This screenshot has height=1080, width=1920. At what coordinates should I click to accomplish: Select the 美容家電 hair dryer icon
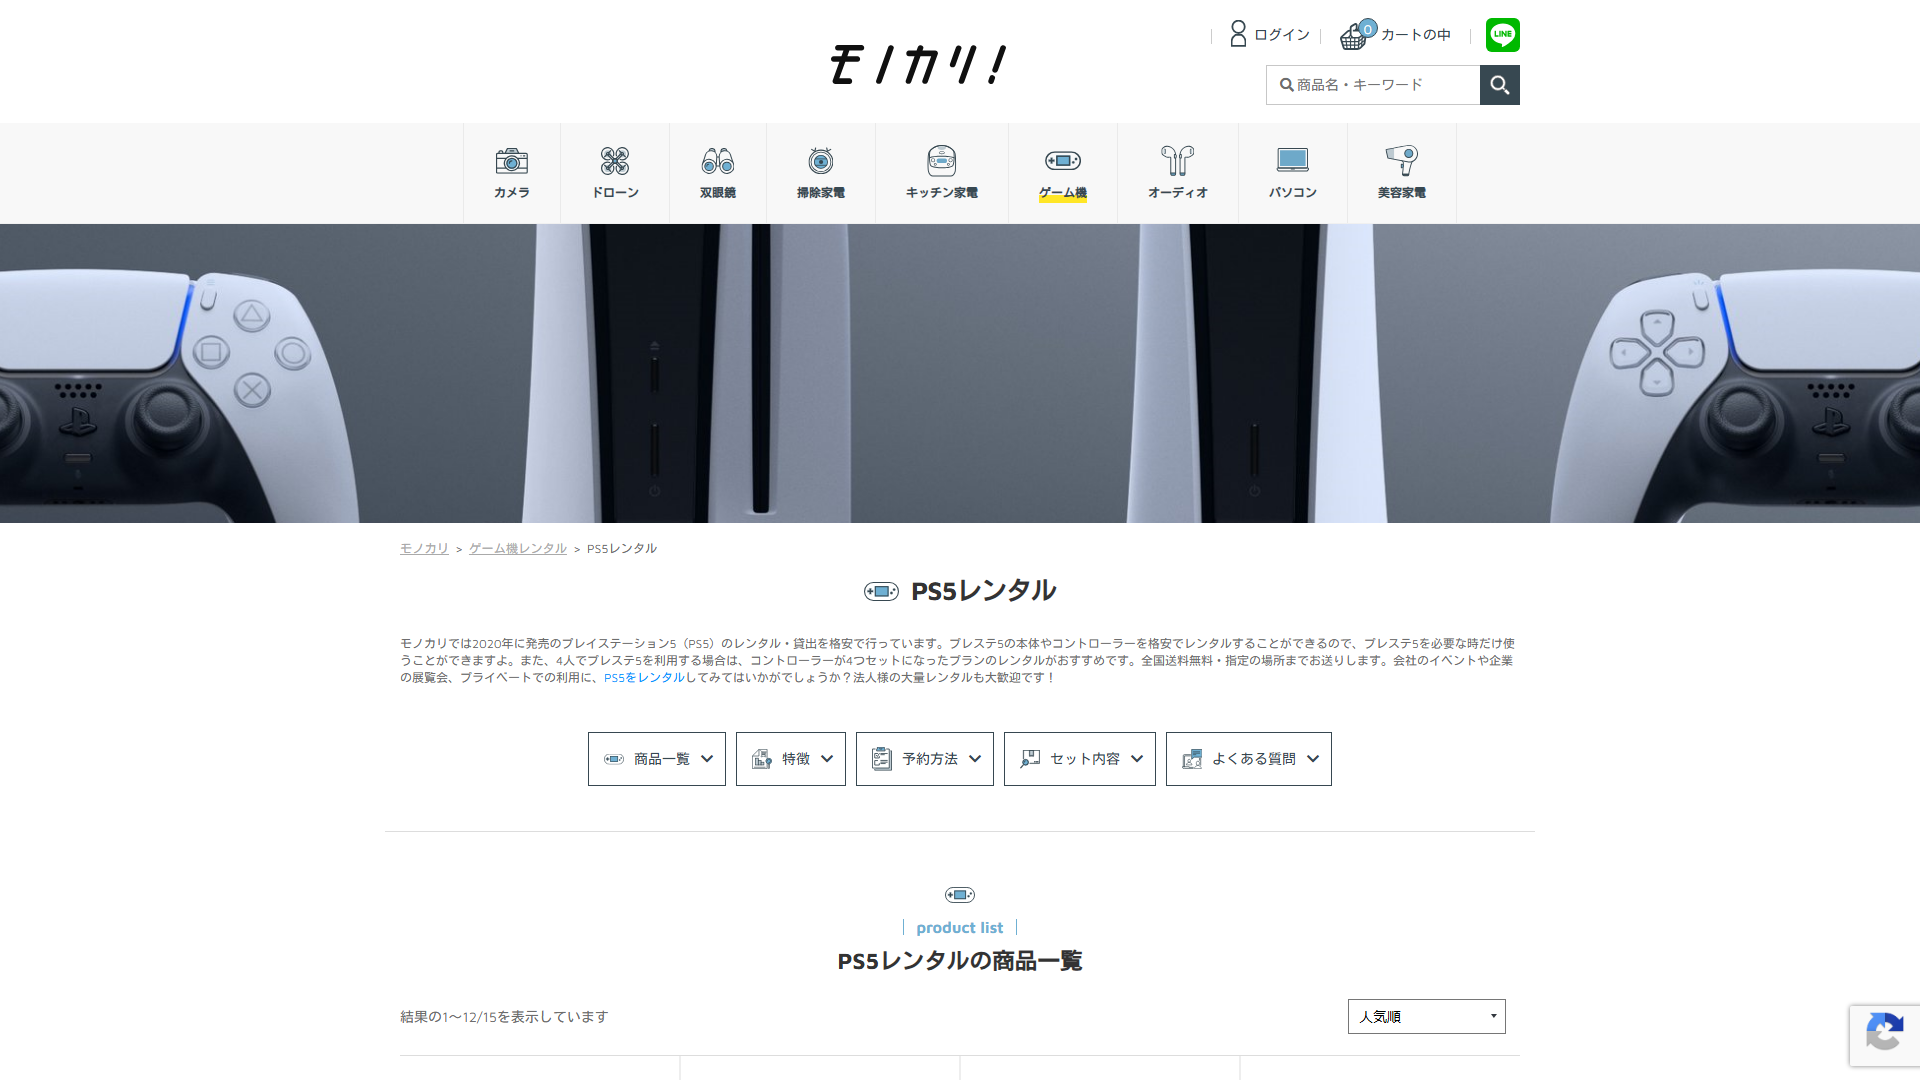pyautogui.click(x=1401, y=161)
